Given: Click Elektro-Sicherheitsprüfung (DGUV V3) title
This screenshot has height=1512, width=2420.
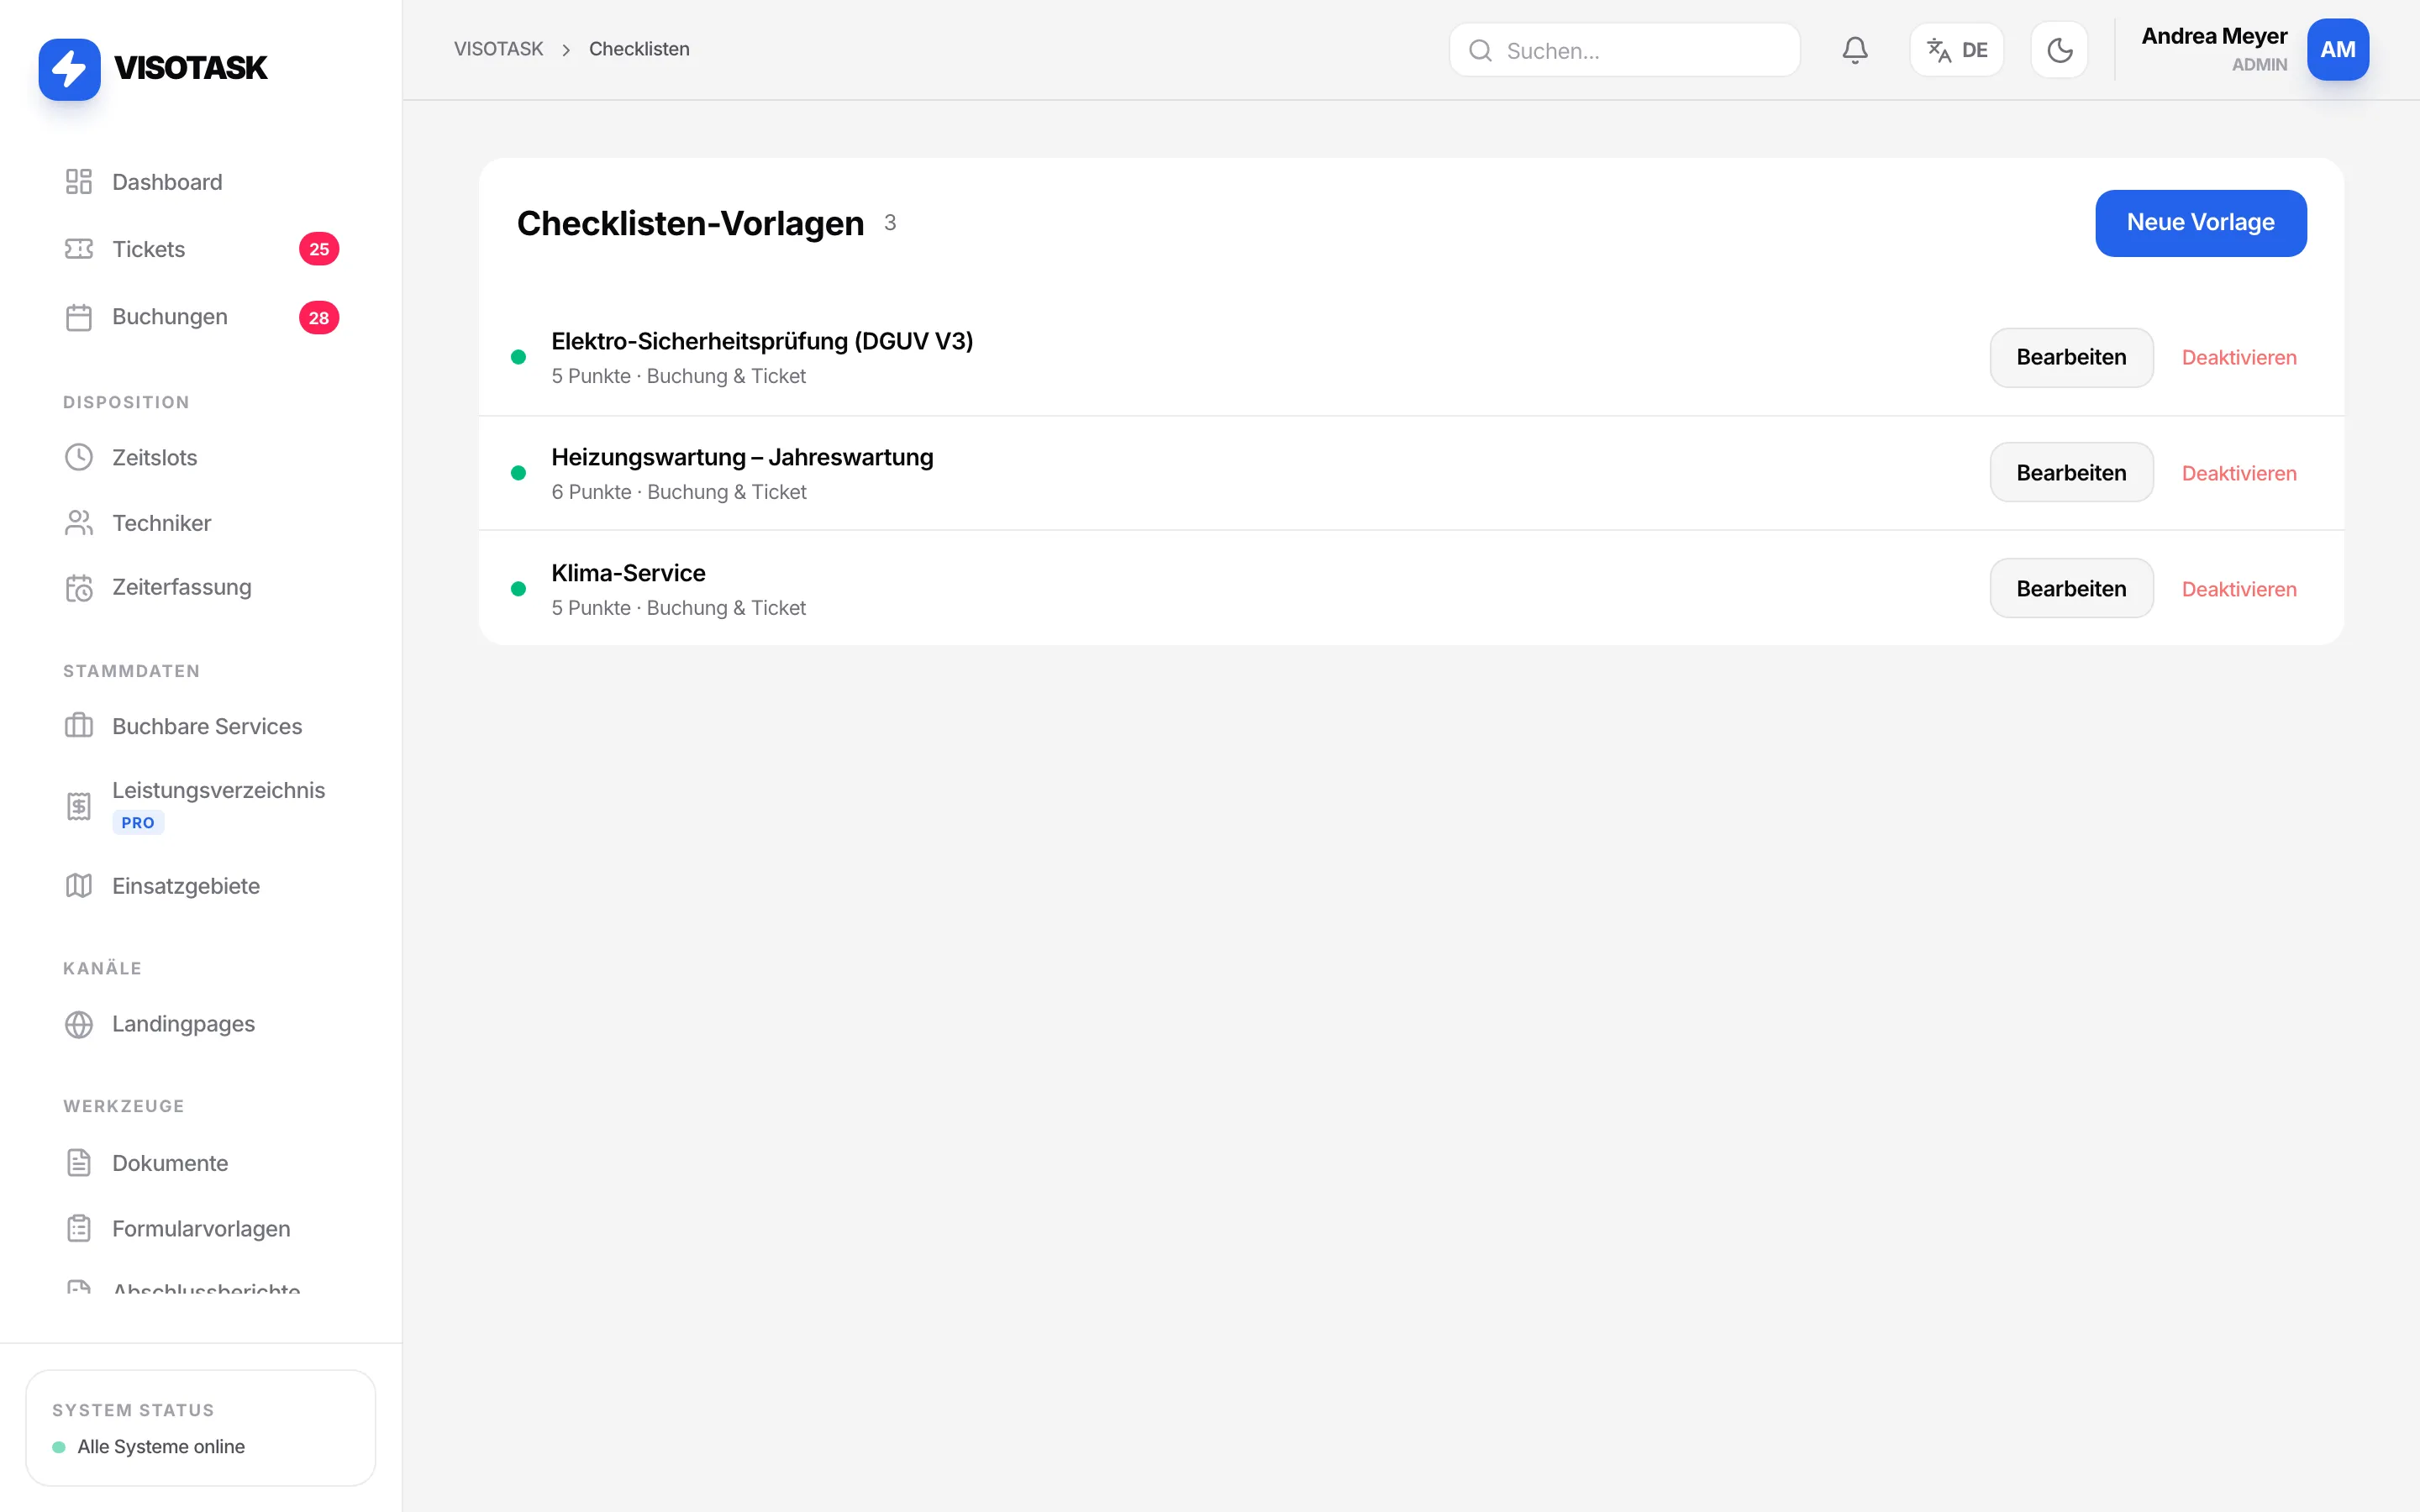Looking at the screenshot, I should (x=762, y=341).
